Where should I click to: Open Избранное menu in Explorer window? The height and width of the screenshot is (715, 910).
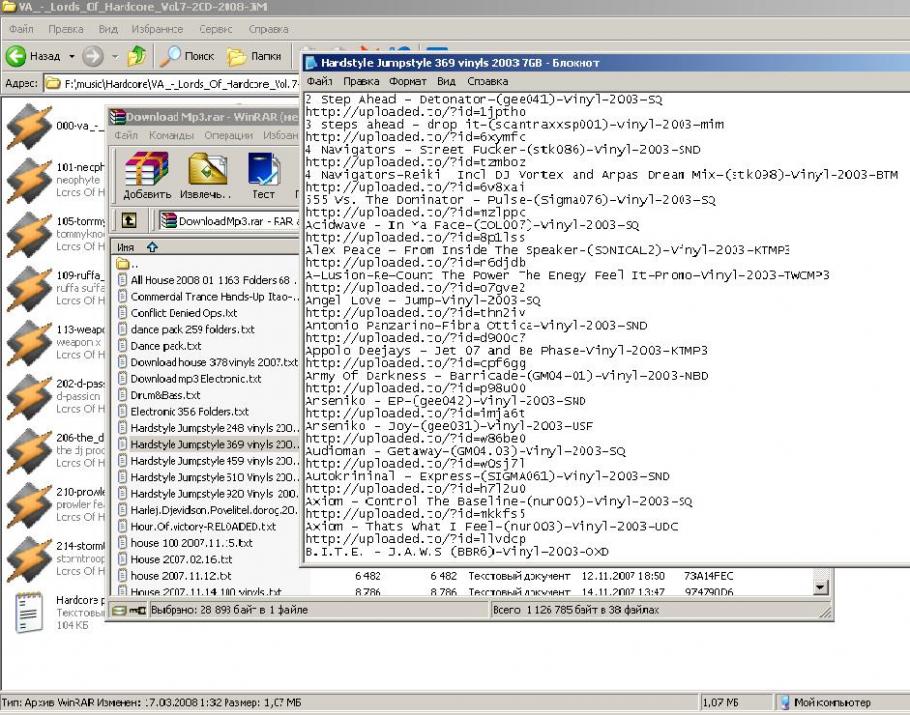(x=157, y=29)
